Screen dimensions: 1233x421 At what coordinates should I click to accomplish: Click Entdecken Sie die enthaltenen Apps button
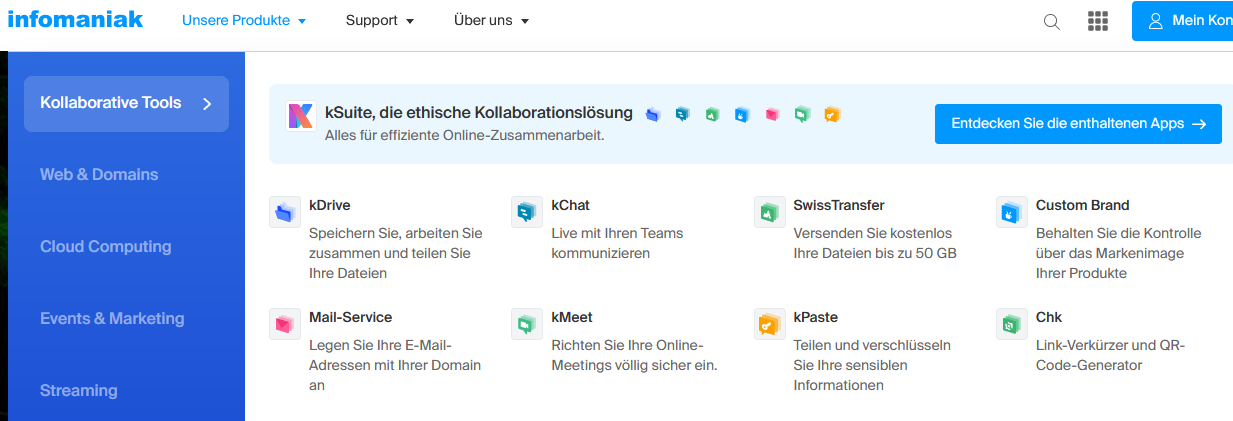1078,124
